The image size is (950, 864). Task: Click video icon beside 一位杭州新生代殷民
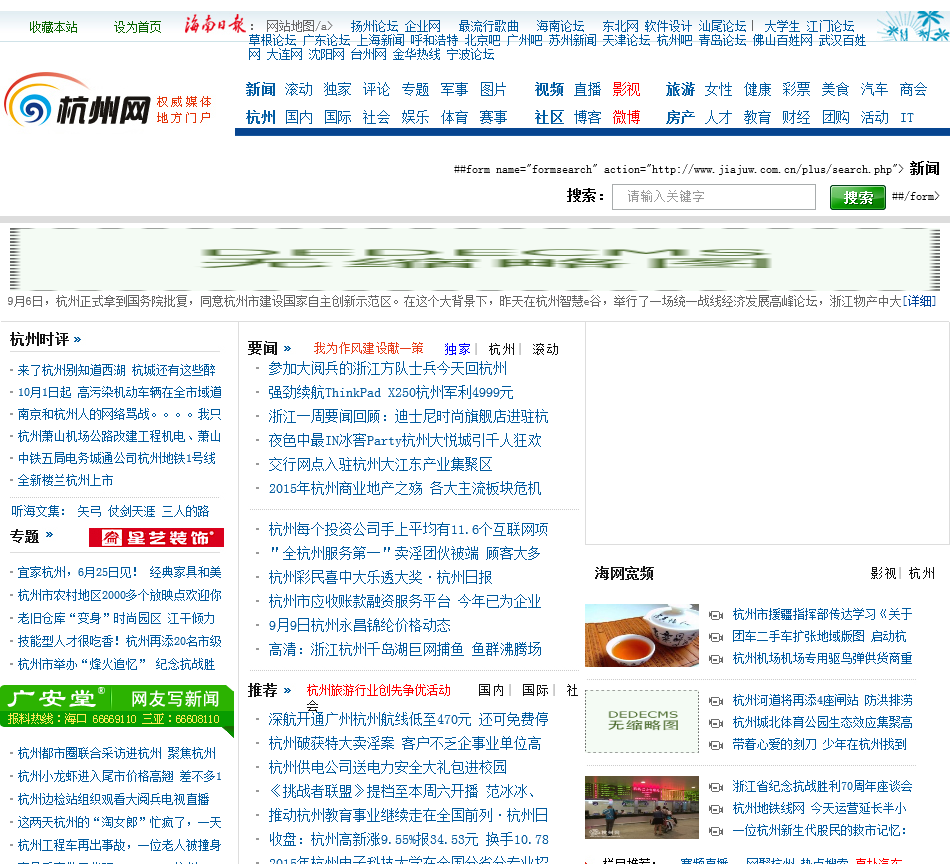coord(716,831)
